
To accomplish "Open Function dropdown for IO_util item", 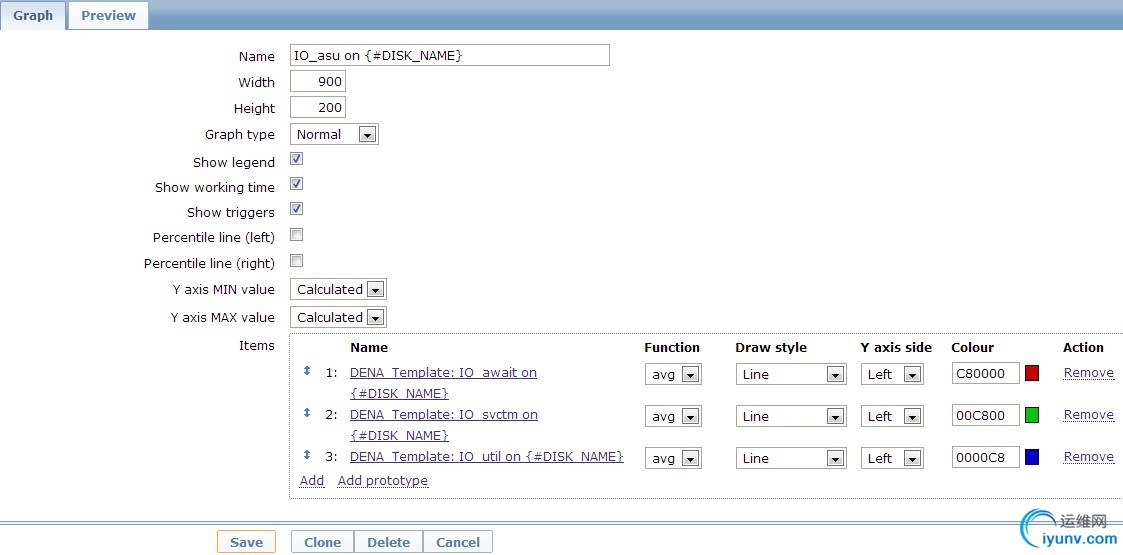I will point(673,458).
